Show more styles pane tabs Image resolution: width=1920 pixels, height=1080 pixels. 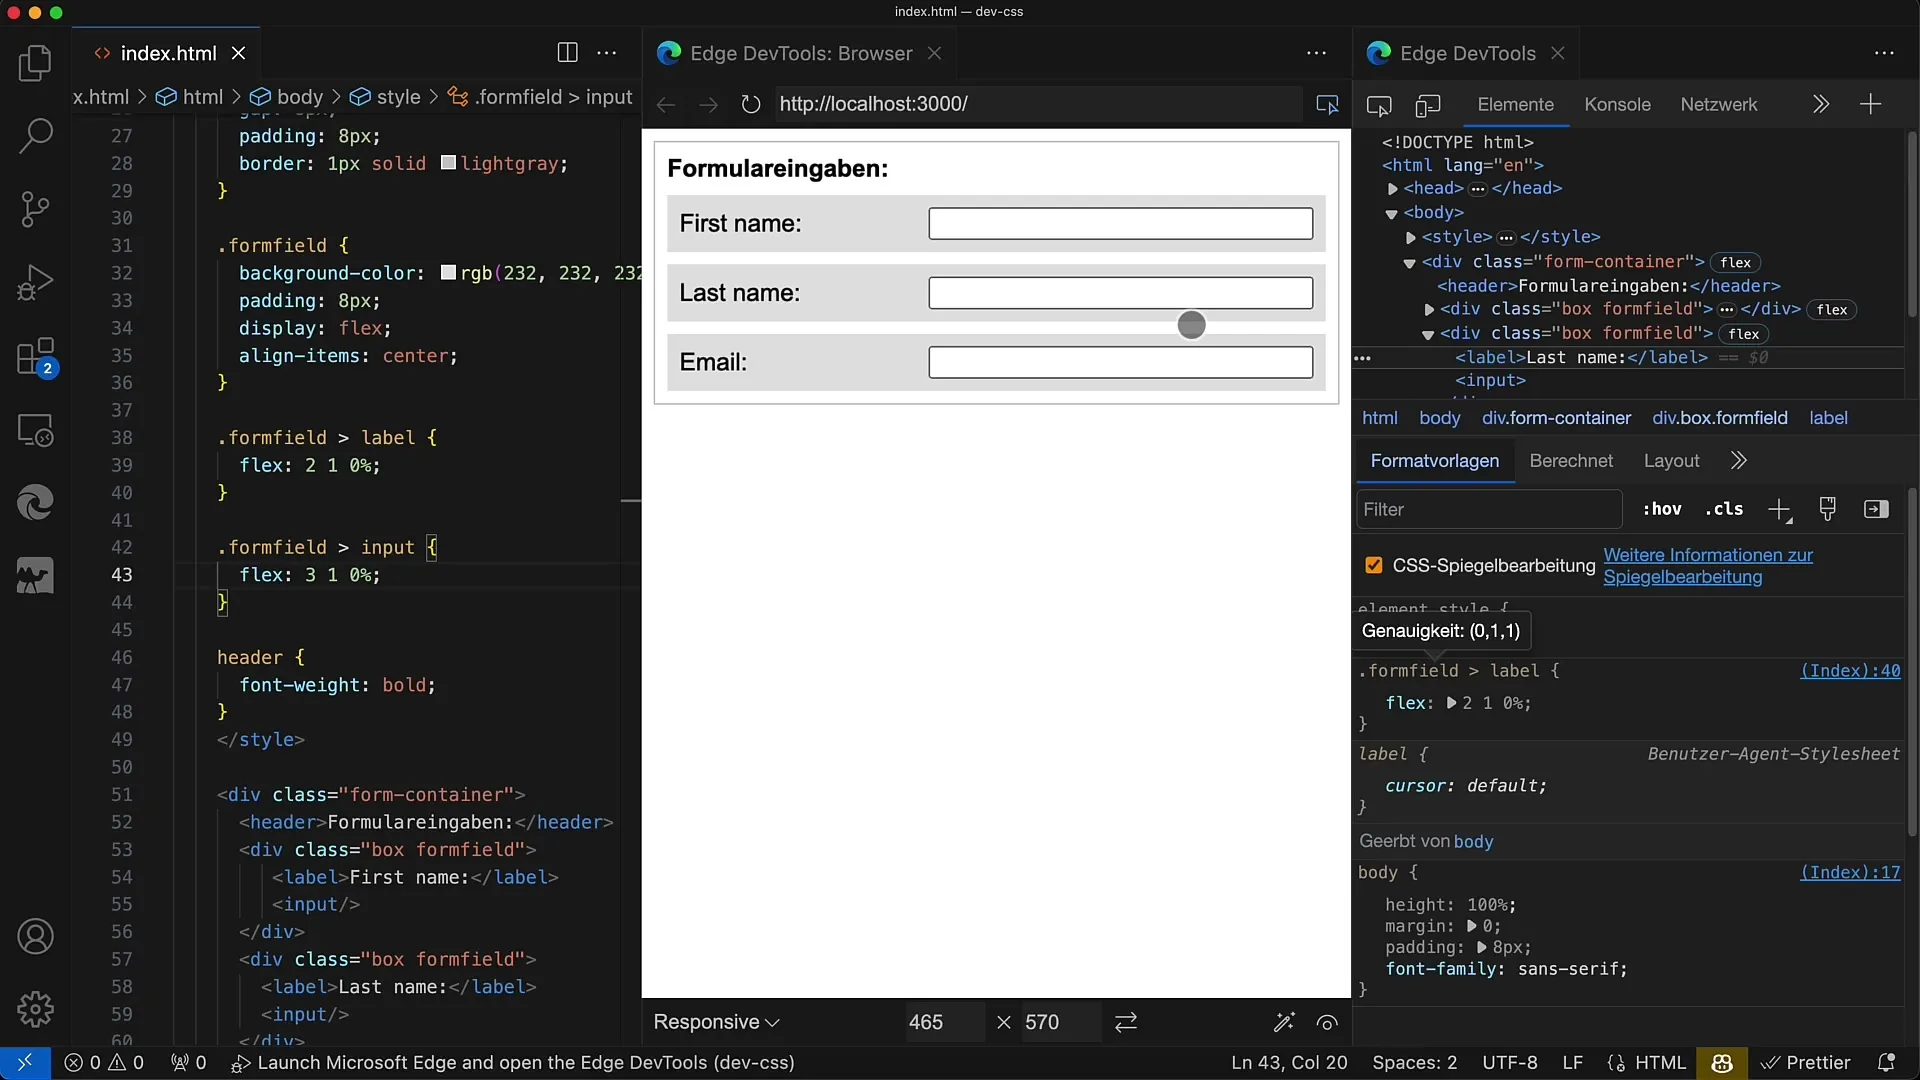[1738, 461]
